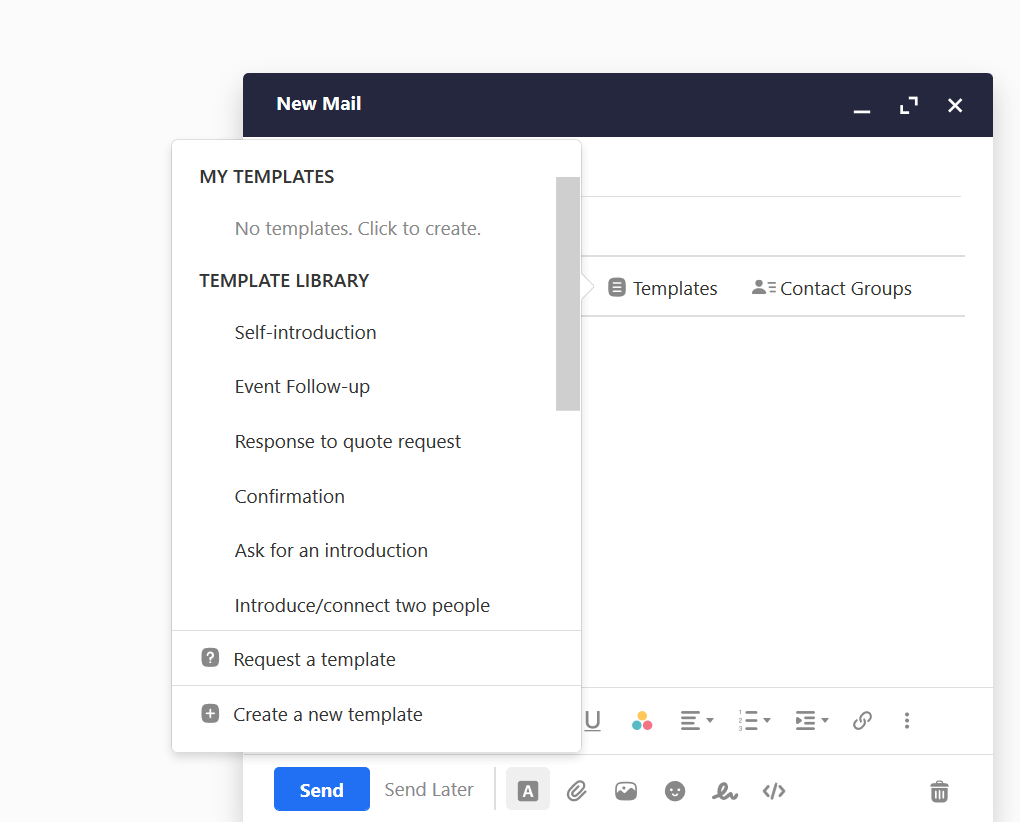Insert an image into the email

tap(626, 791)
